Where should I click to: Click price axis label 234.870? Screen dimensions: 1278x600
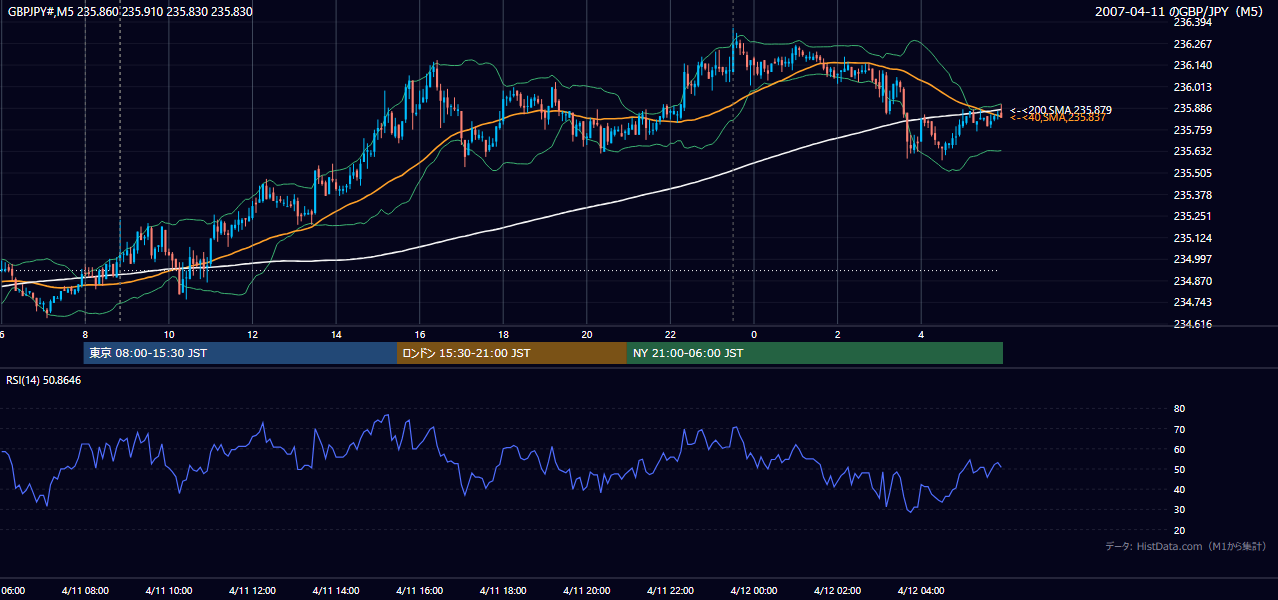point(1193,281)
